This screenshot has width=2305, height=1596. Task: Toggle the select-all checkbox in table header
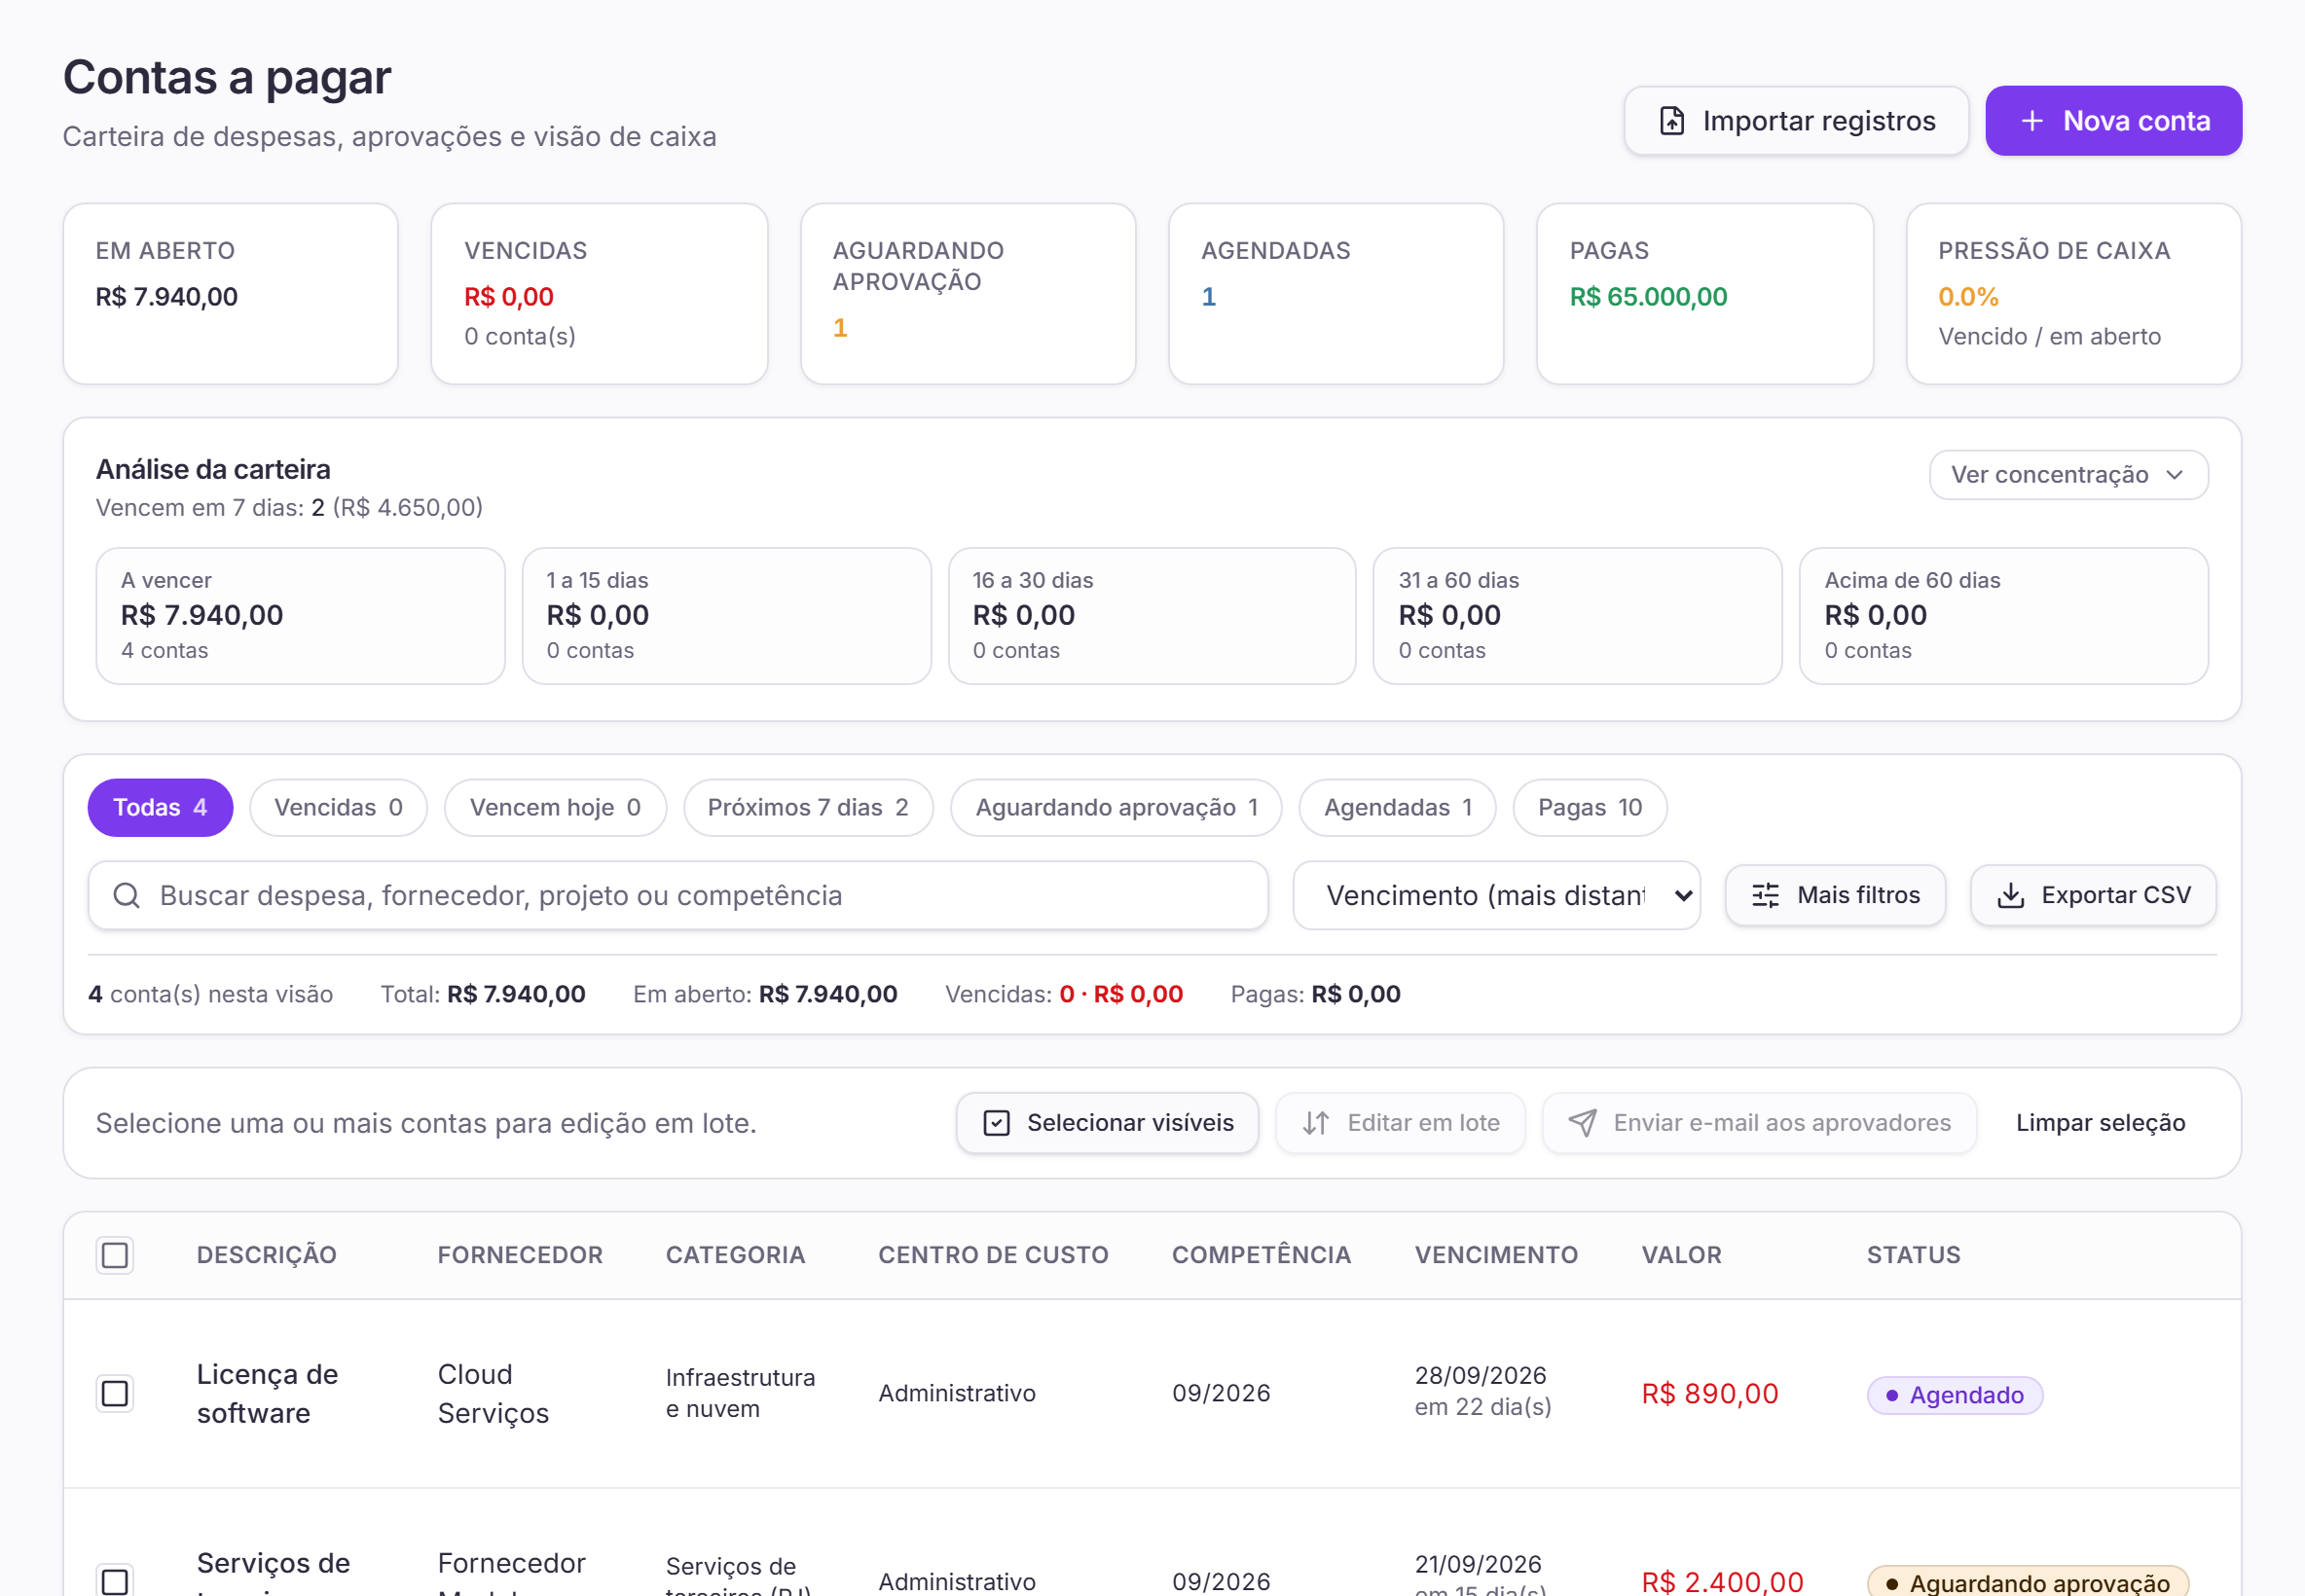tap(115, 1255)
